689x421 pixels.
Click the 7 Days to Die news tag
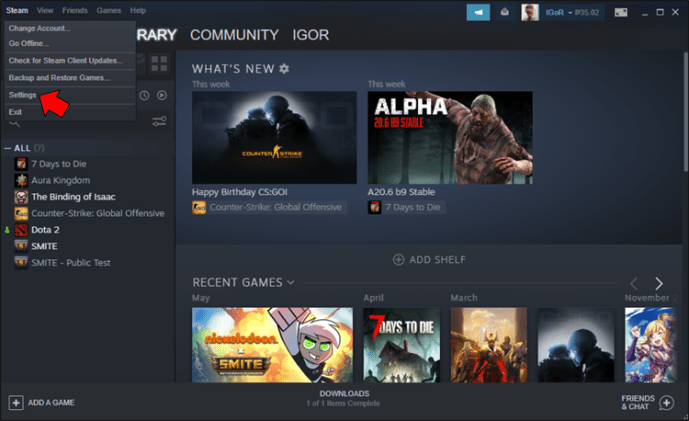[x=406, y=207]
